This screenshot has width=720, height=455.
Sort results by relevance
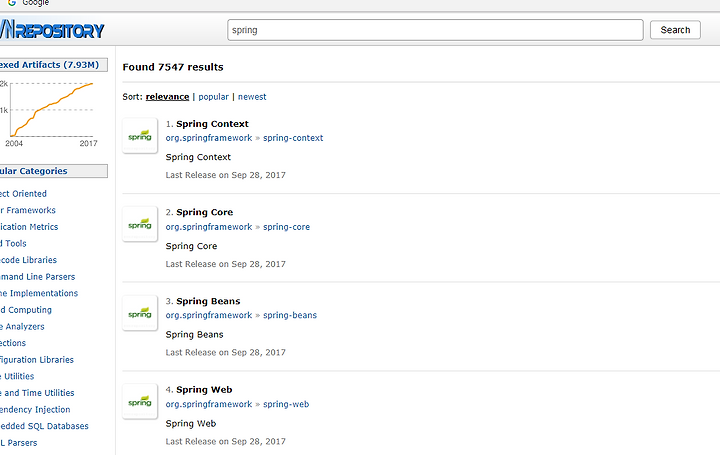point(167,97)
